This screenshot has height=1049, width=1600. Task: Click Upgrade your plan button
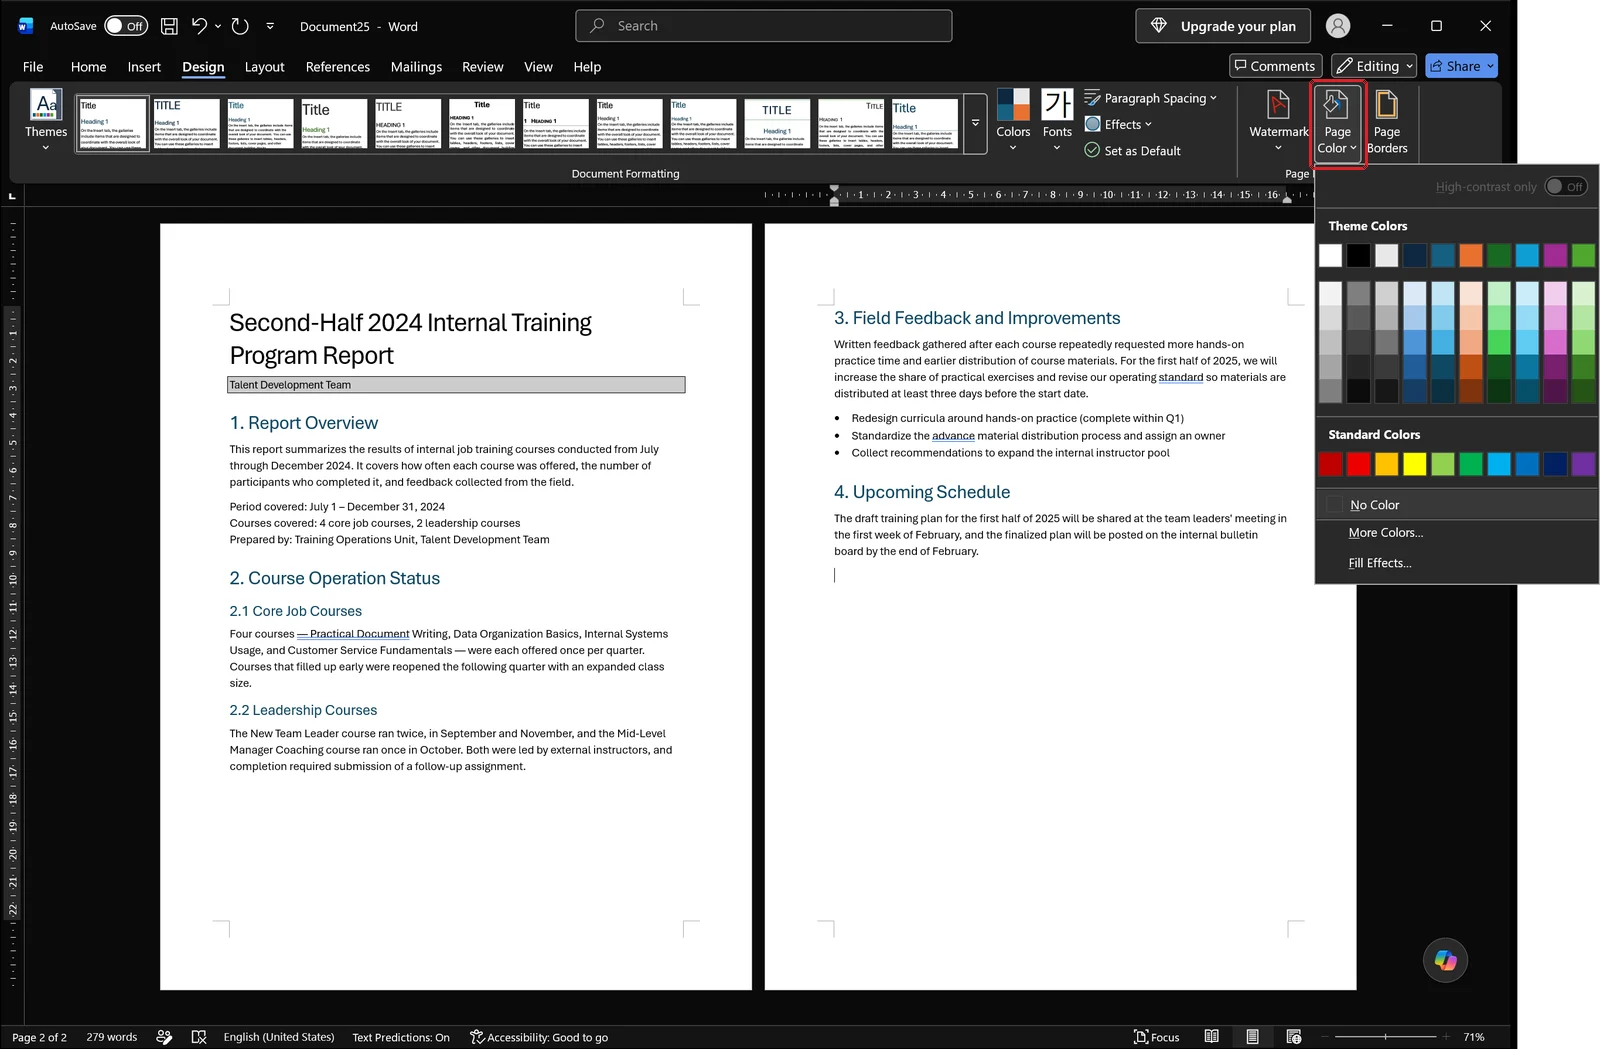1225,26
